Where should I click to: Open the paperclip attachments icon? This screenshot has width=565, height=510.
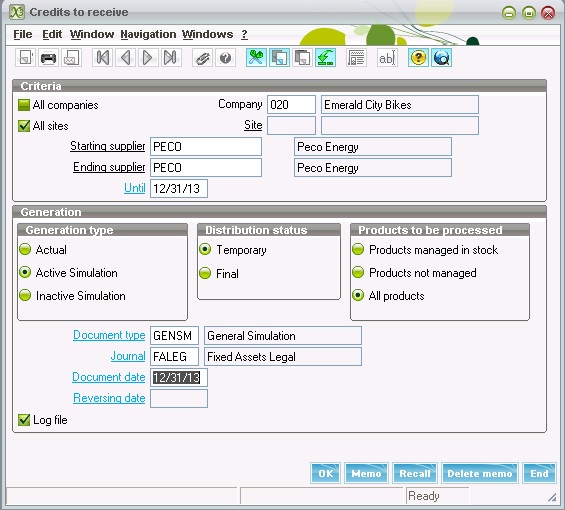pyautogui.click(x=203, y=58)
